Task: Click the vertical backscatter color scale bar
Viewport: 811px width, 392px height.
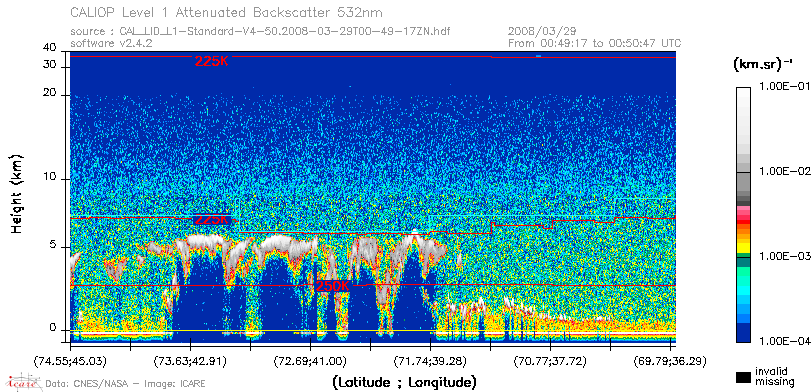Action: [x=743, y=215]
